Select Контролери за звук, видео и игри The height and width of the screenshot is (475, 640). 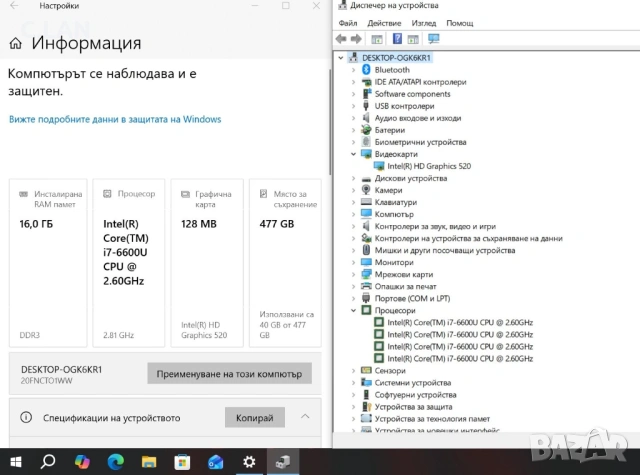click(x=435, y=226)
